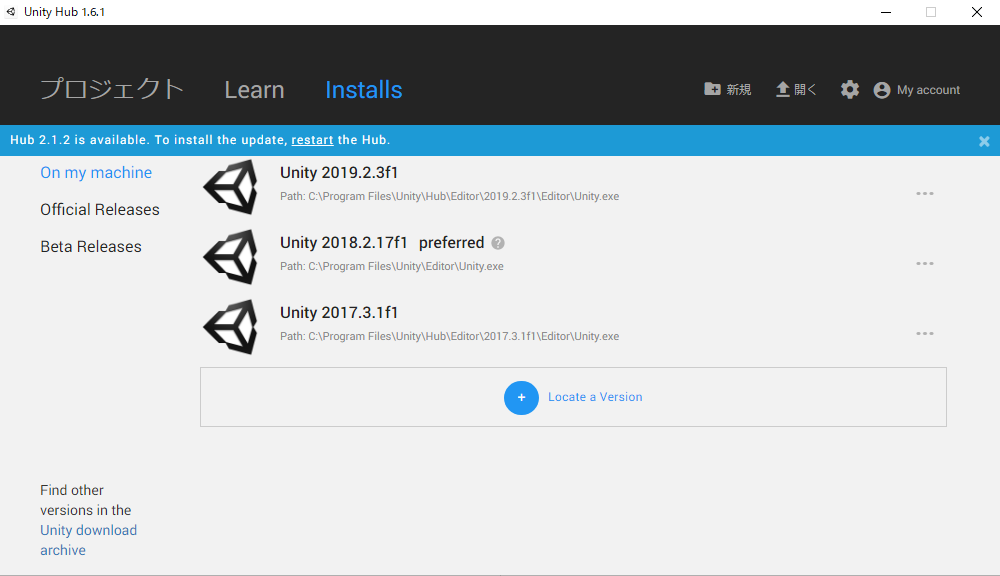Close the Unity Hub window

[x=977, y=12]
